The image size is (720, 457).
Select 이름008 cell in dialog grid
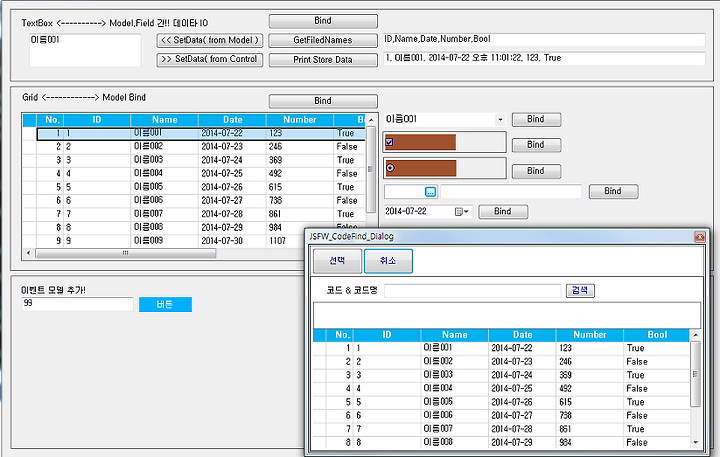(x=455, y=442)
